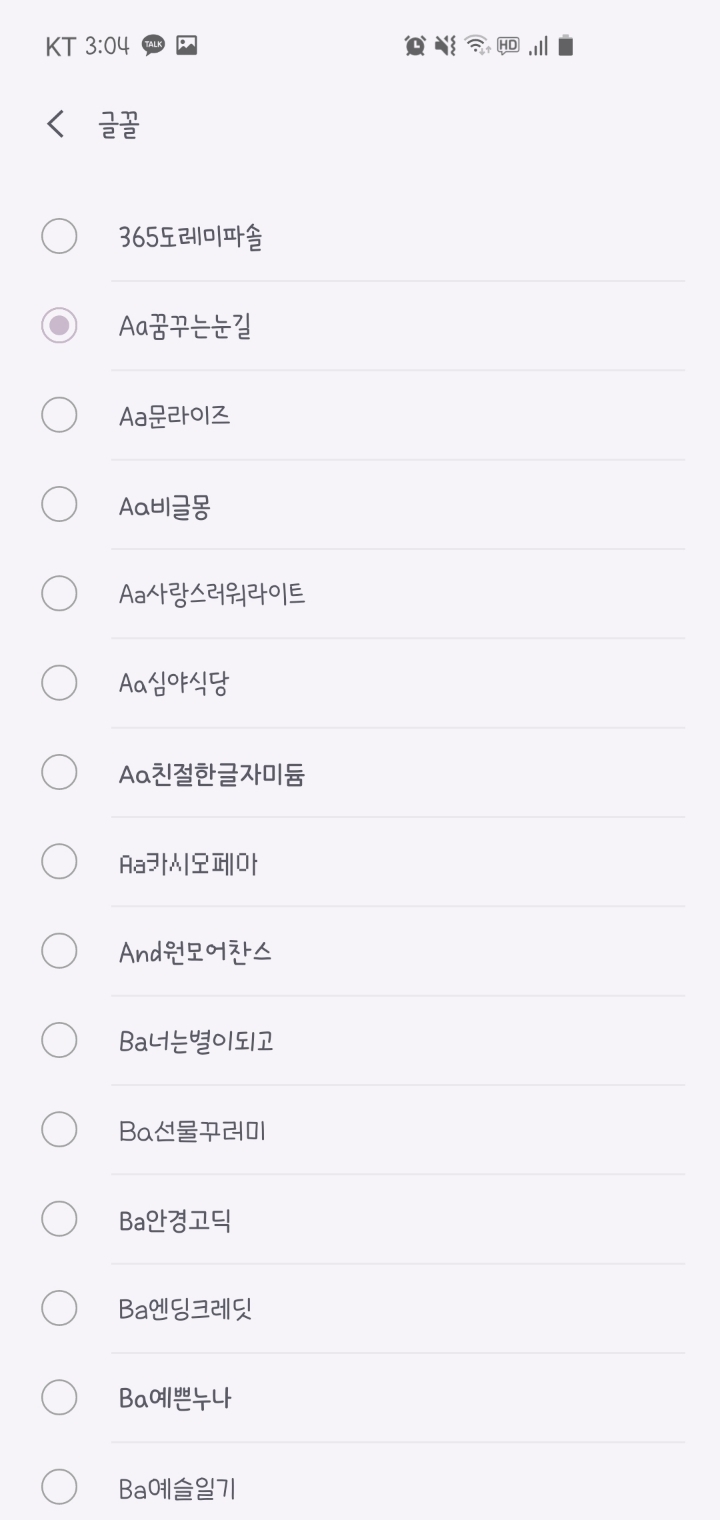Select the Ba너는별이되고 font
This screenshot has width=720, height=1520.
196,1041
